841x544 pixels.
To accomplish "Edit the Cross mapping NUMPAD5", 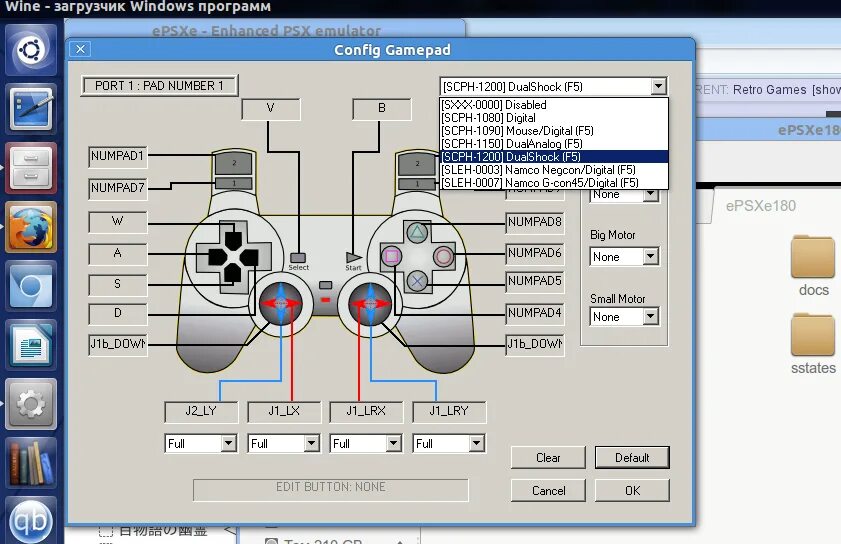I will point(535,281).
